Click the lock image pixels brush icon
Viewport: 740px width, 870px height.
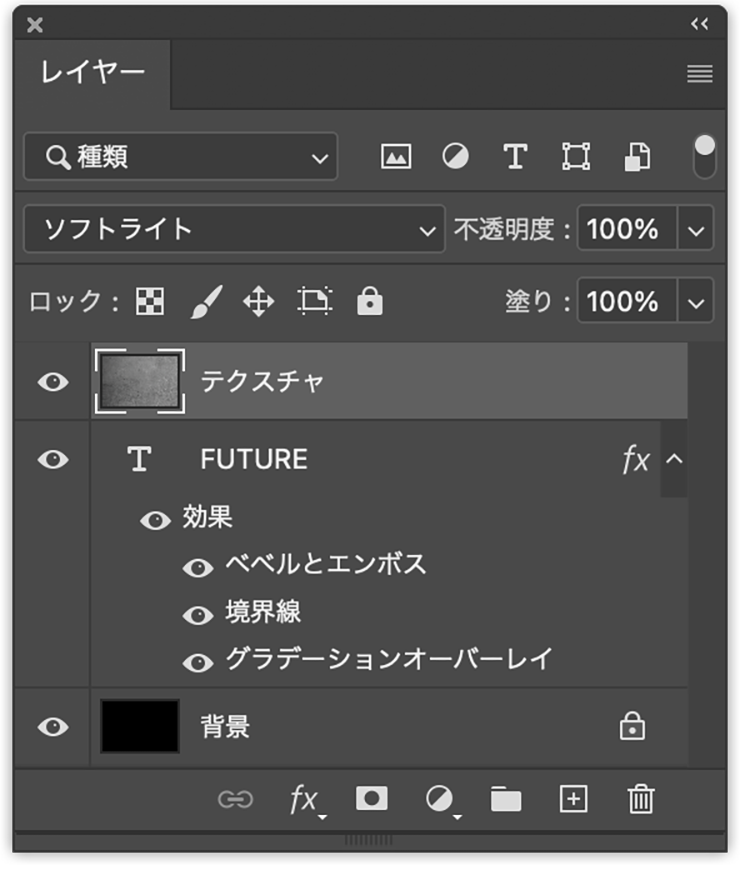click(x=205, y=301)
